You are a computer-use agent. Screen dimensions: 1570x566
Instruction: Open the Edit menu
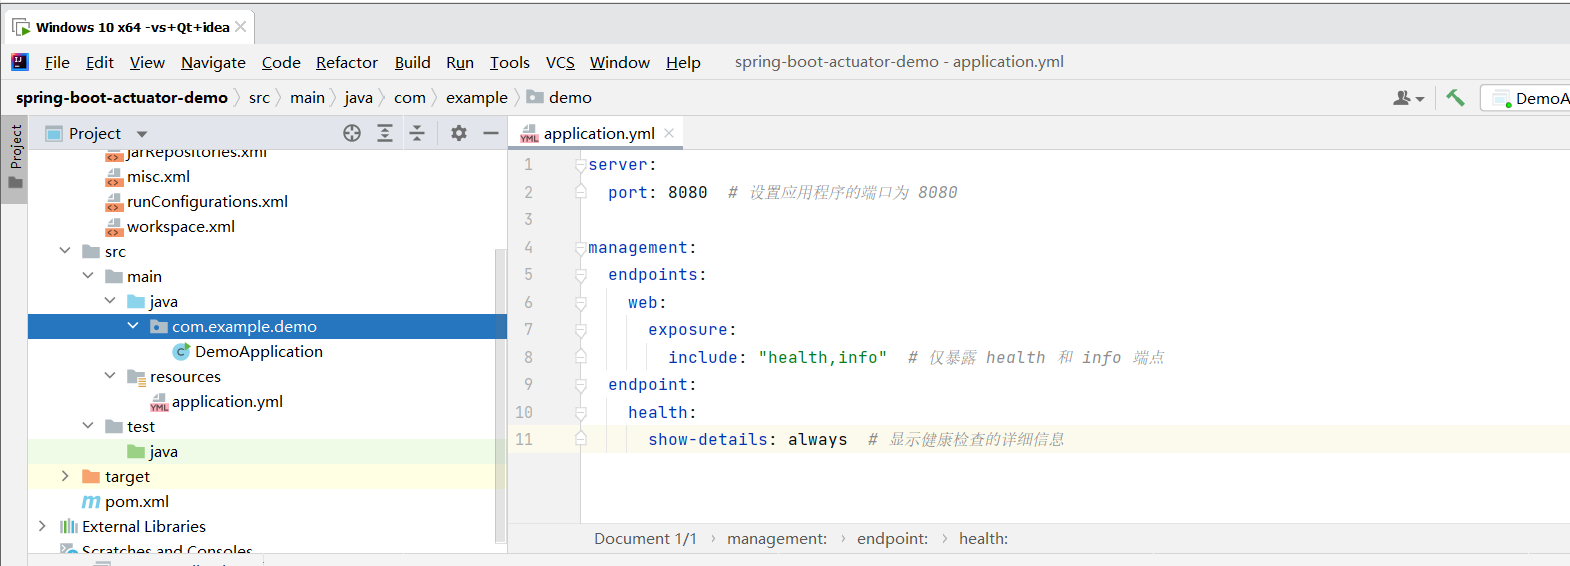coord(100,62)
